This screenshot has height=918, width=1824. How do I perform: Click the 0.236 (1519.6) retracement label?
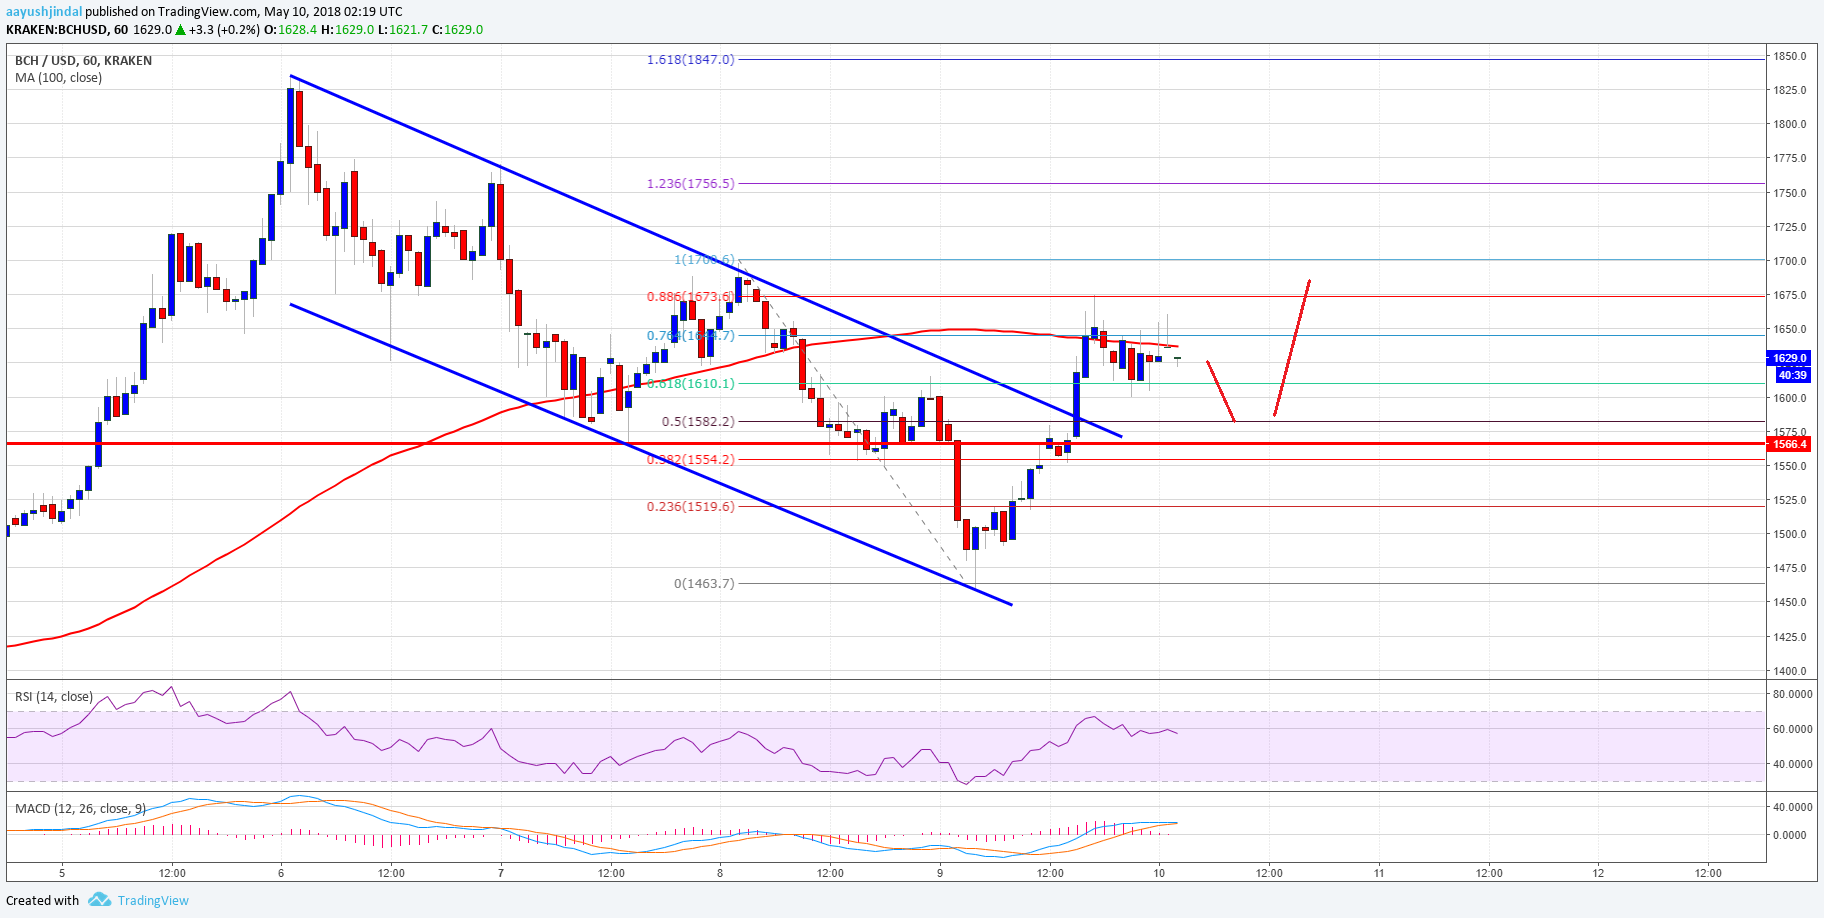pyautogui.click(x=691, y=506)
